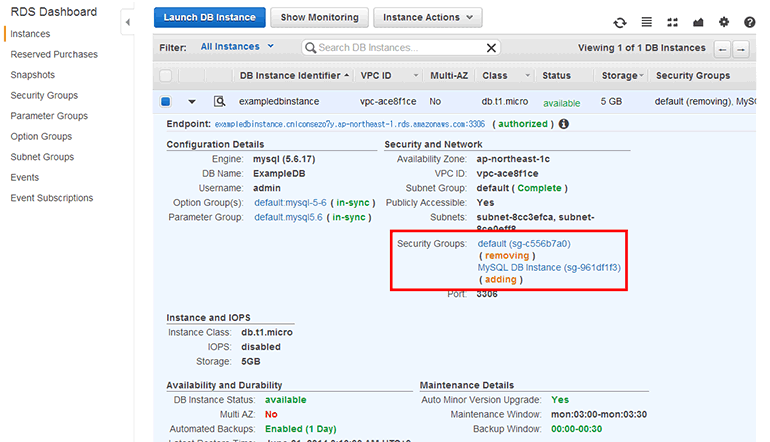Click the info icon next to authorized
770x442 pixels.
[564, 124]
